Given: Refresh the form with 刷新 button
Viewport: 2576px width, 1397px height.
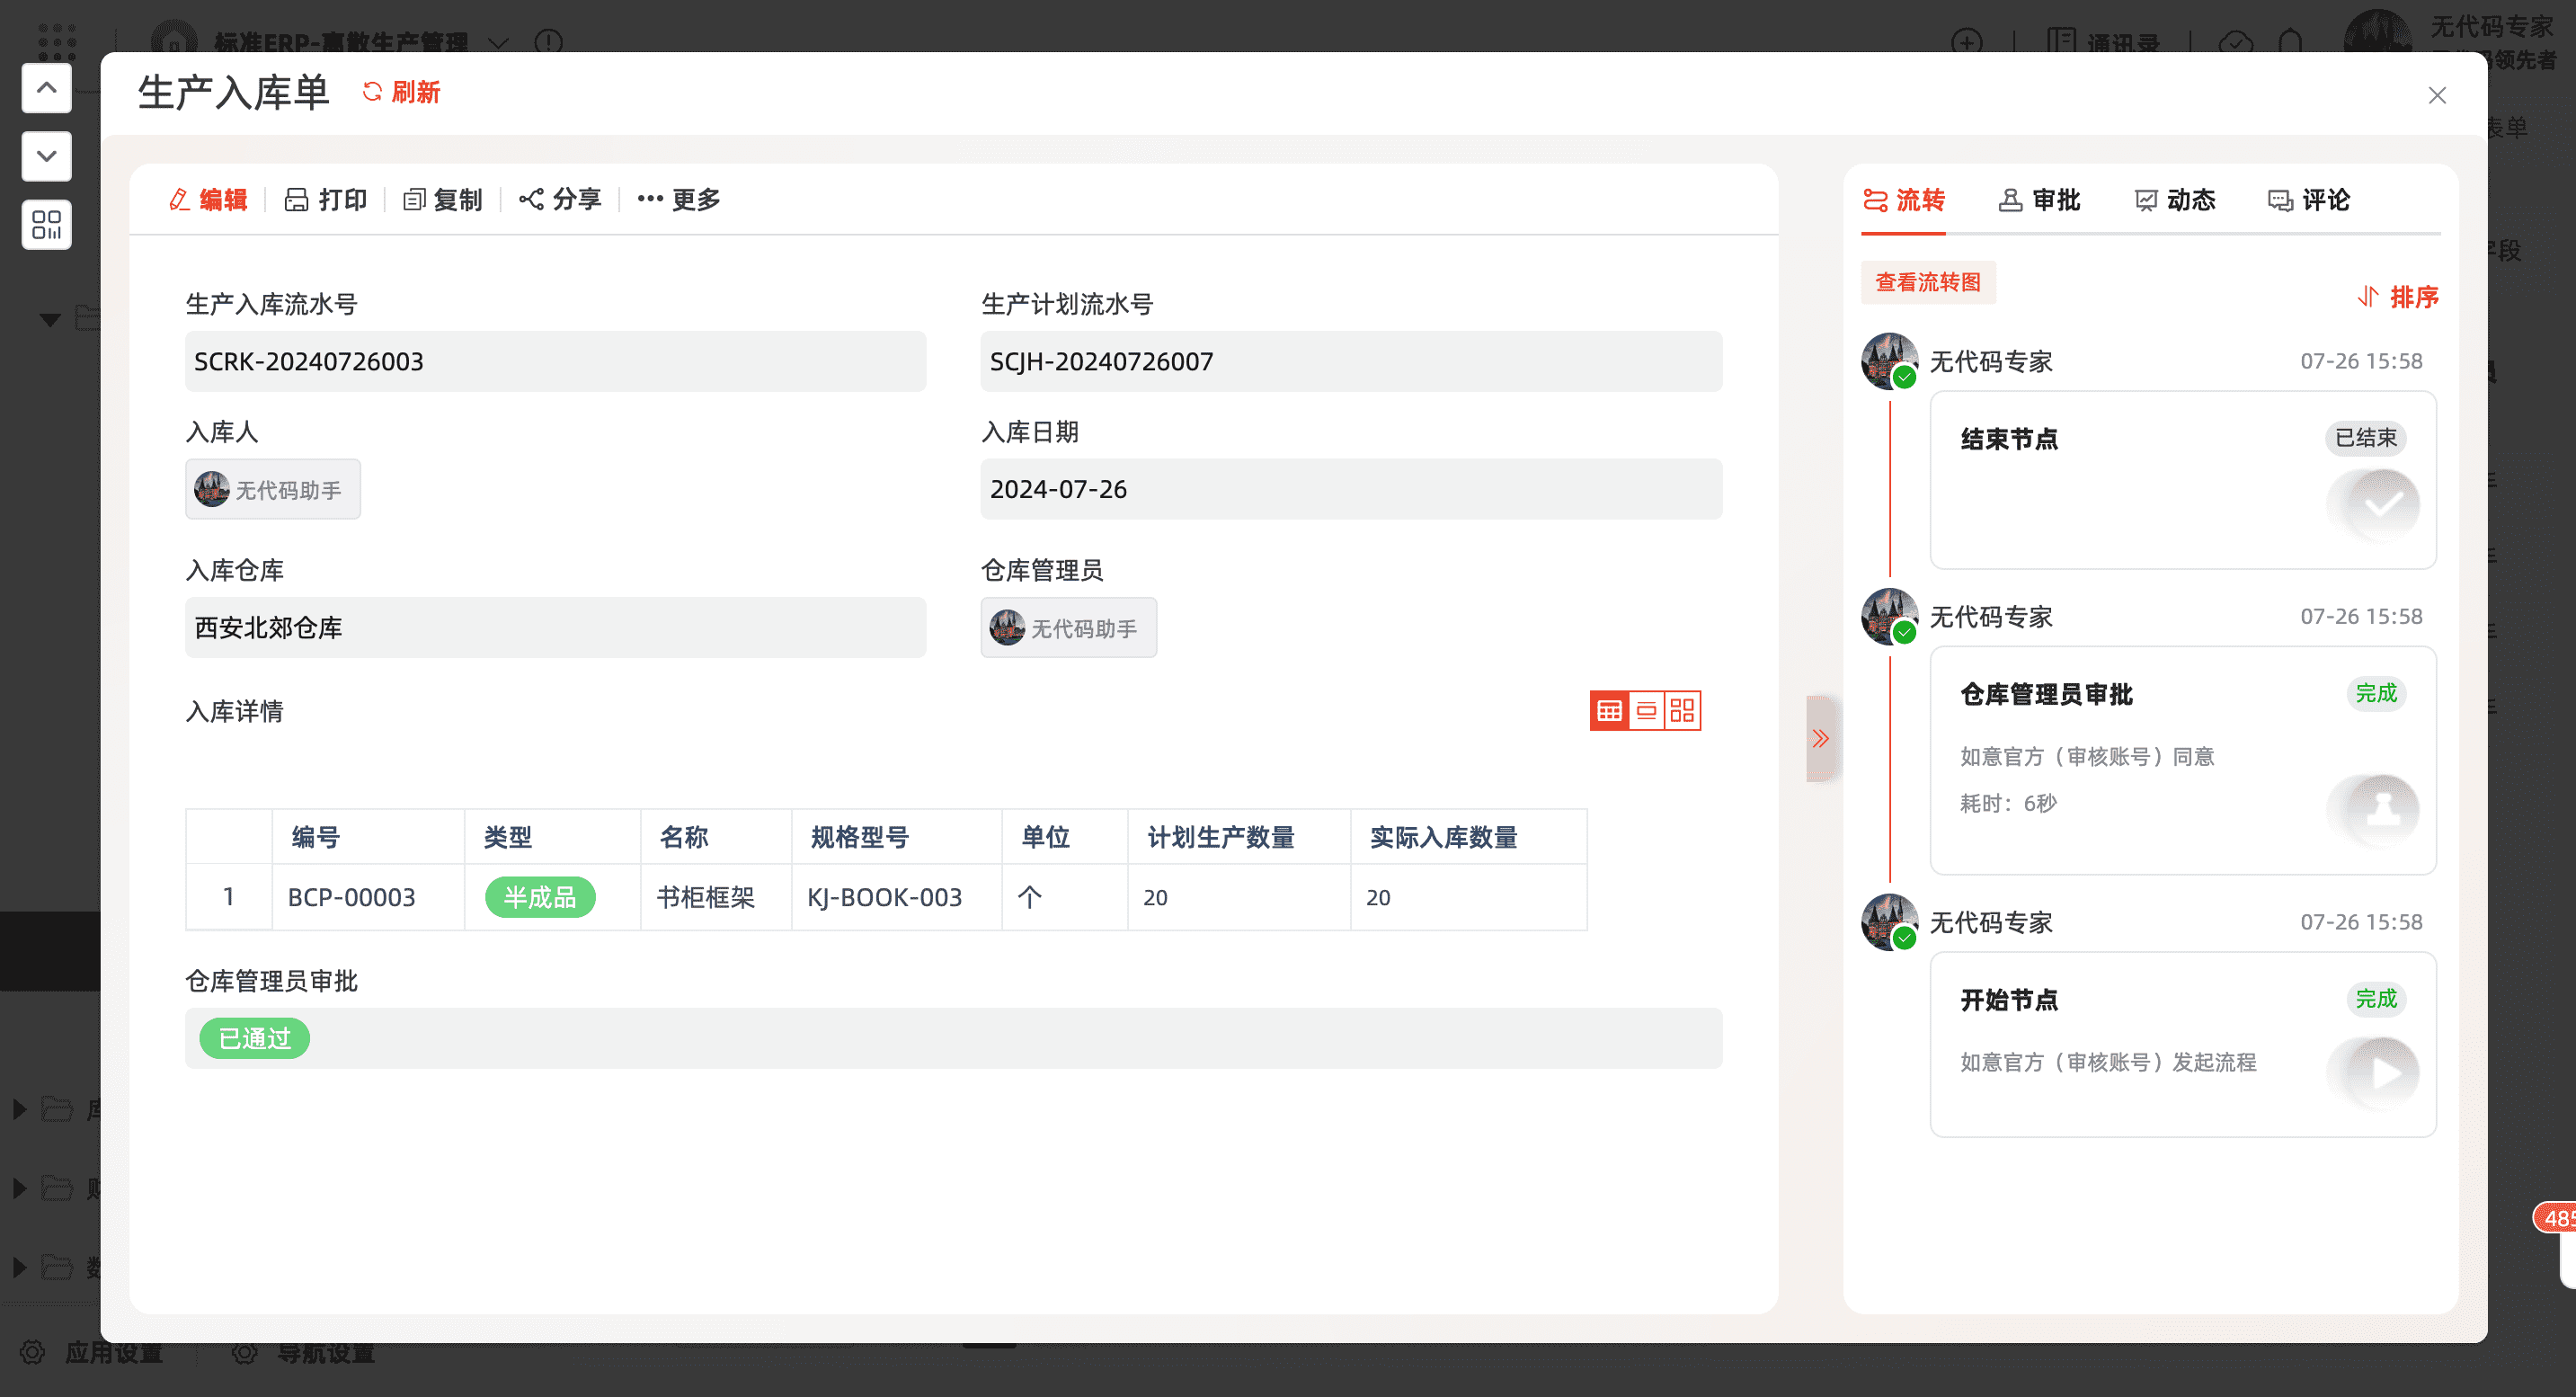Looking at the screenshot, I should pos(401,92).
